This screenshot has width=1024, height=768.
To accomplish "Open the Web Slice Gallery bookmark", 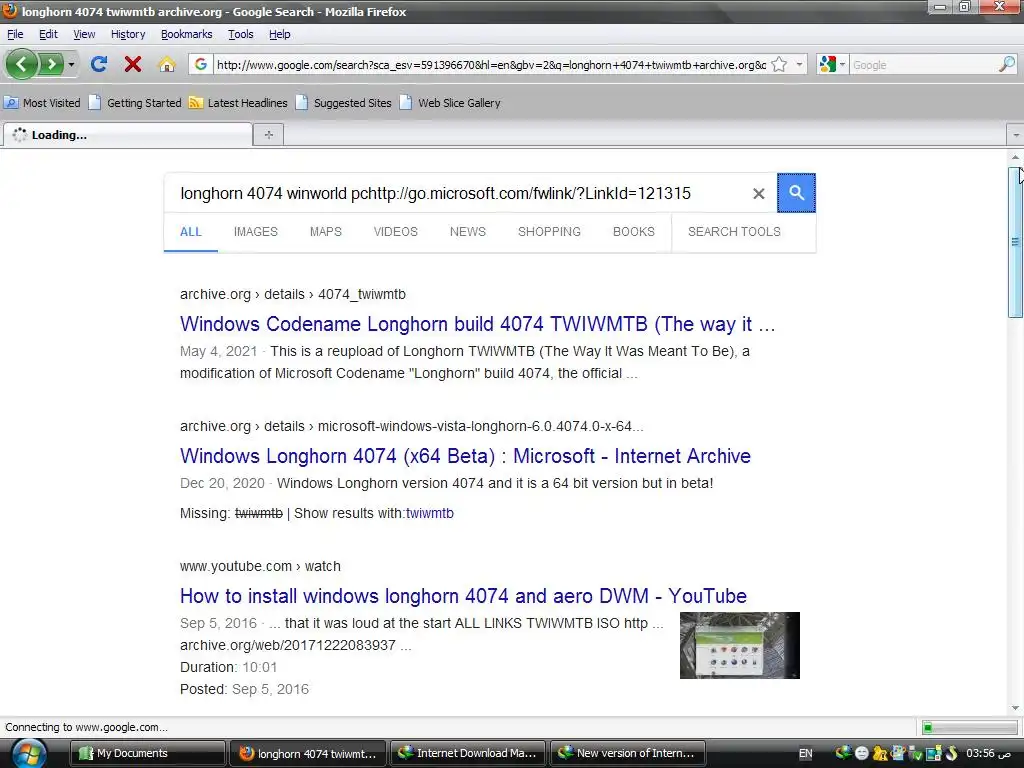I will 451,103.
